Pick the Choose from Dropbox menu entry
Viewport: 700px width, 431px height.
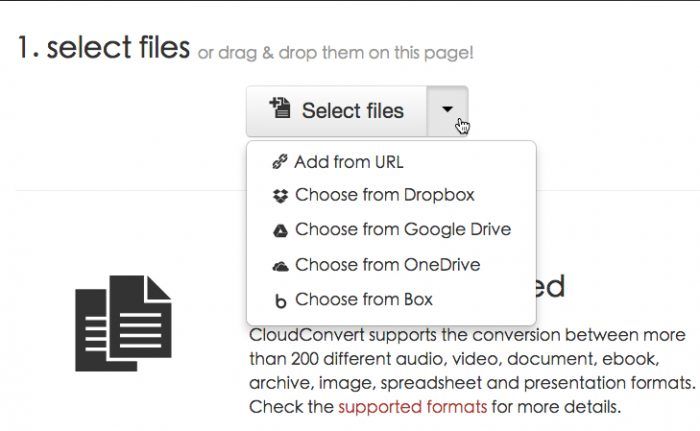click(x=384, y=195)
